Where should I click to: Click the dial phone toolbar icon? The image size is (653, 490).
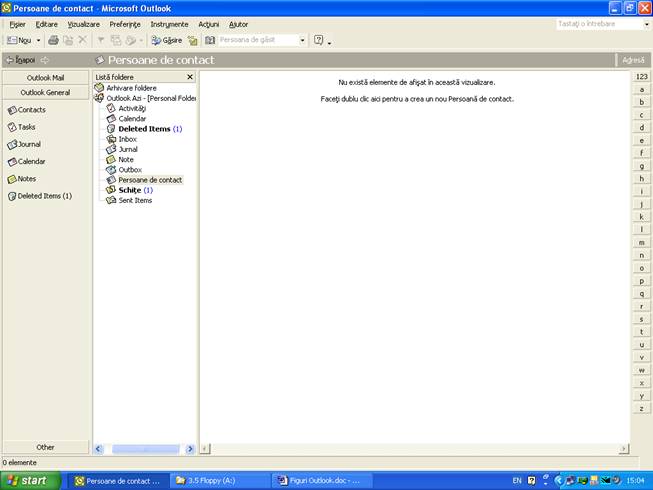pyautogui.click(x=131, y=40)
